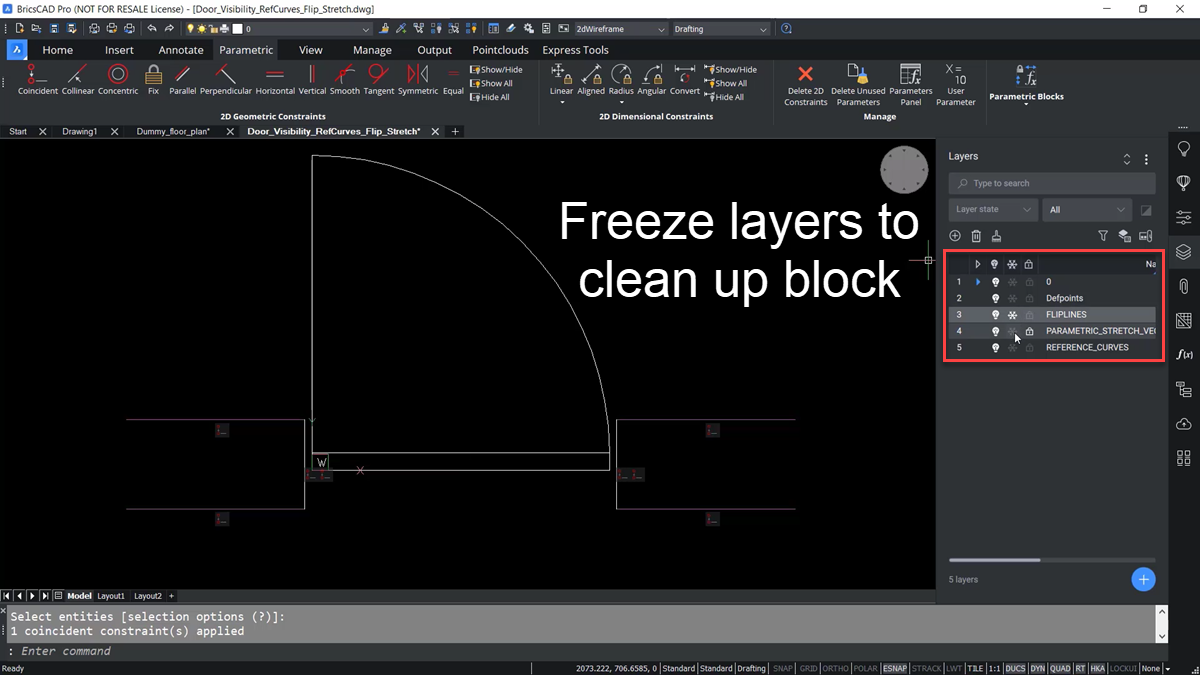Screen dimensions: 1200x675
Task: Open the All layer filter dropdown
Action: pos(1087,210)
